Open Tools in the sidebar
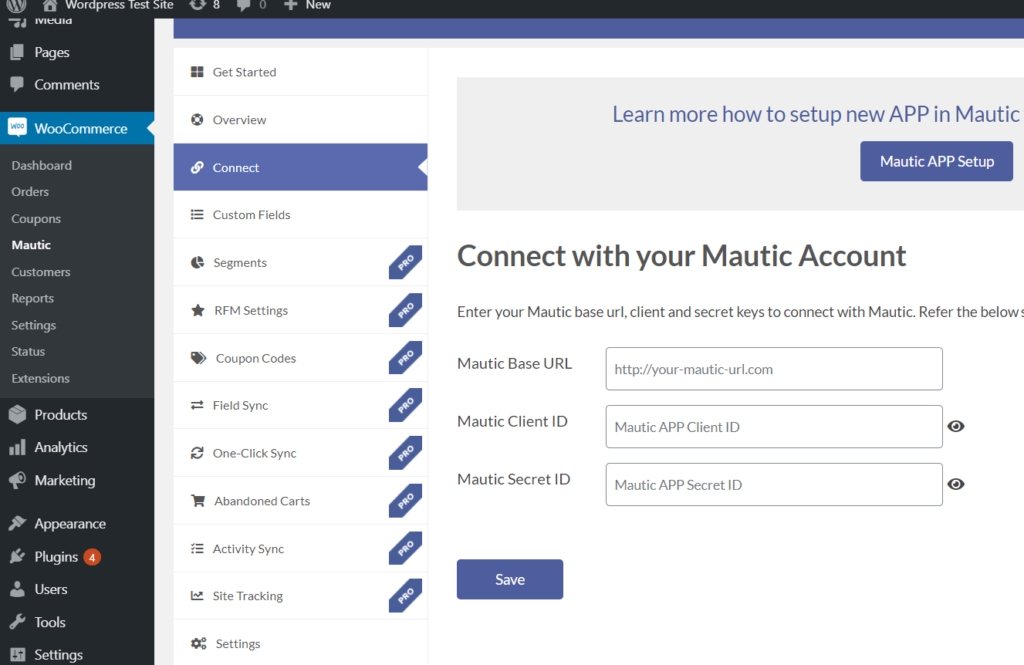1024x665 pixels. (77, 622)
